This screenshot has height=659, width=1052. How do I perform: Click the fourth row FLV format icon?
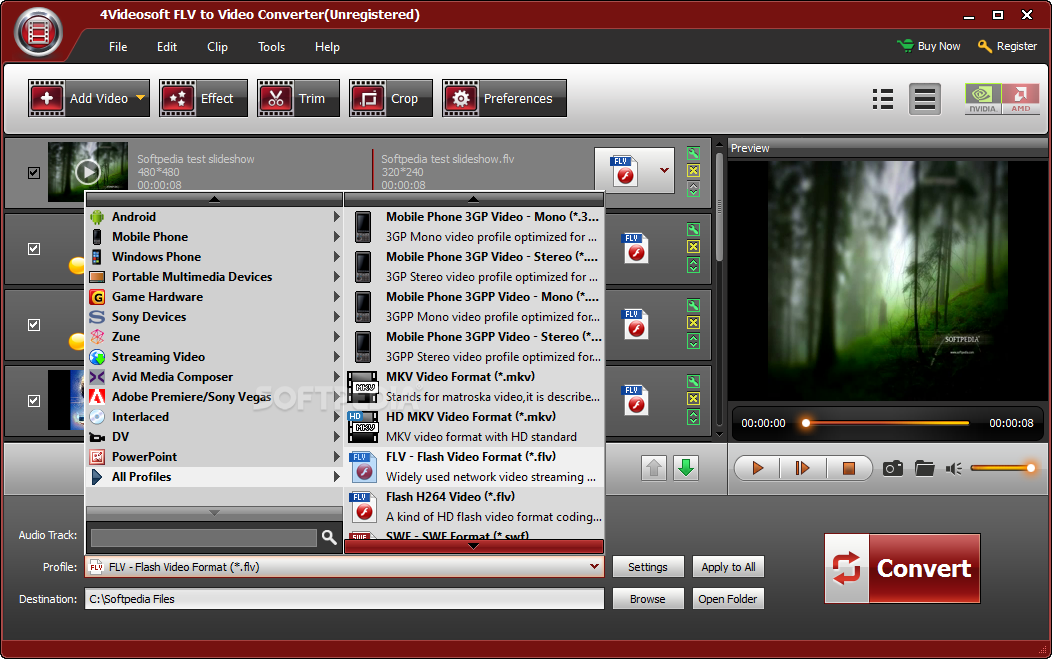coord(635,400)
